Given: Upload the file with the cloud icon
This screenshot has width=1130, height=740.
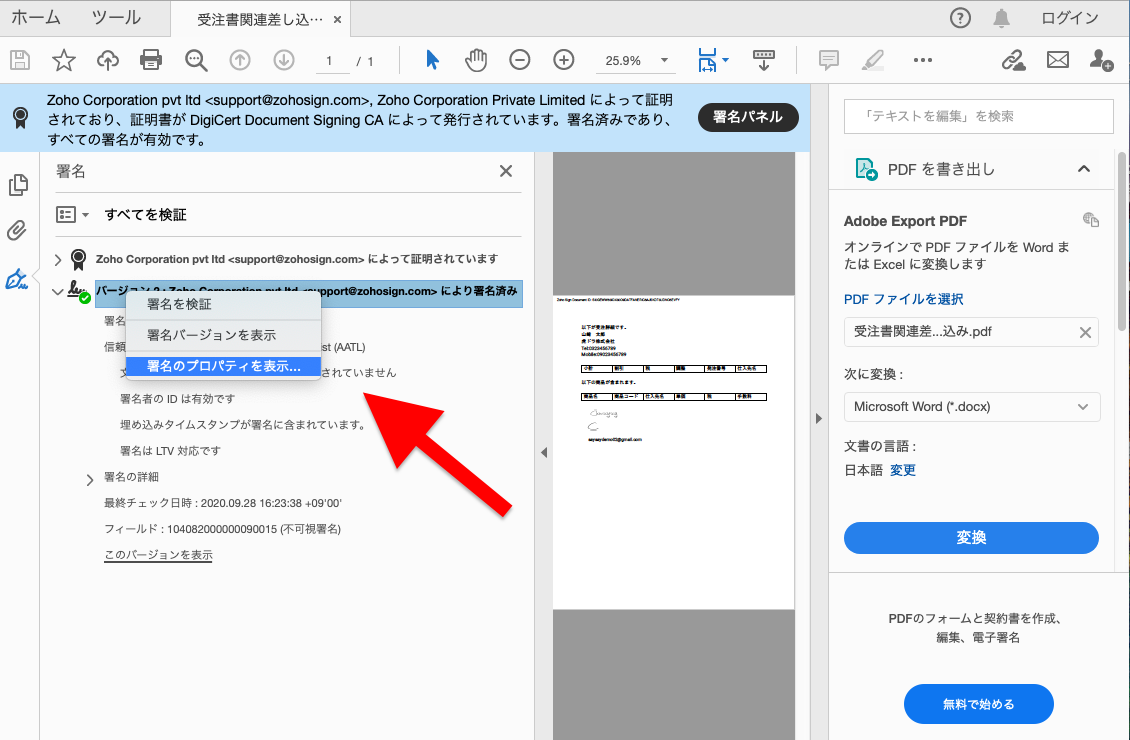Looking at the screenshot, I should pos(108,60).
